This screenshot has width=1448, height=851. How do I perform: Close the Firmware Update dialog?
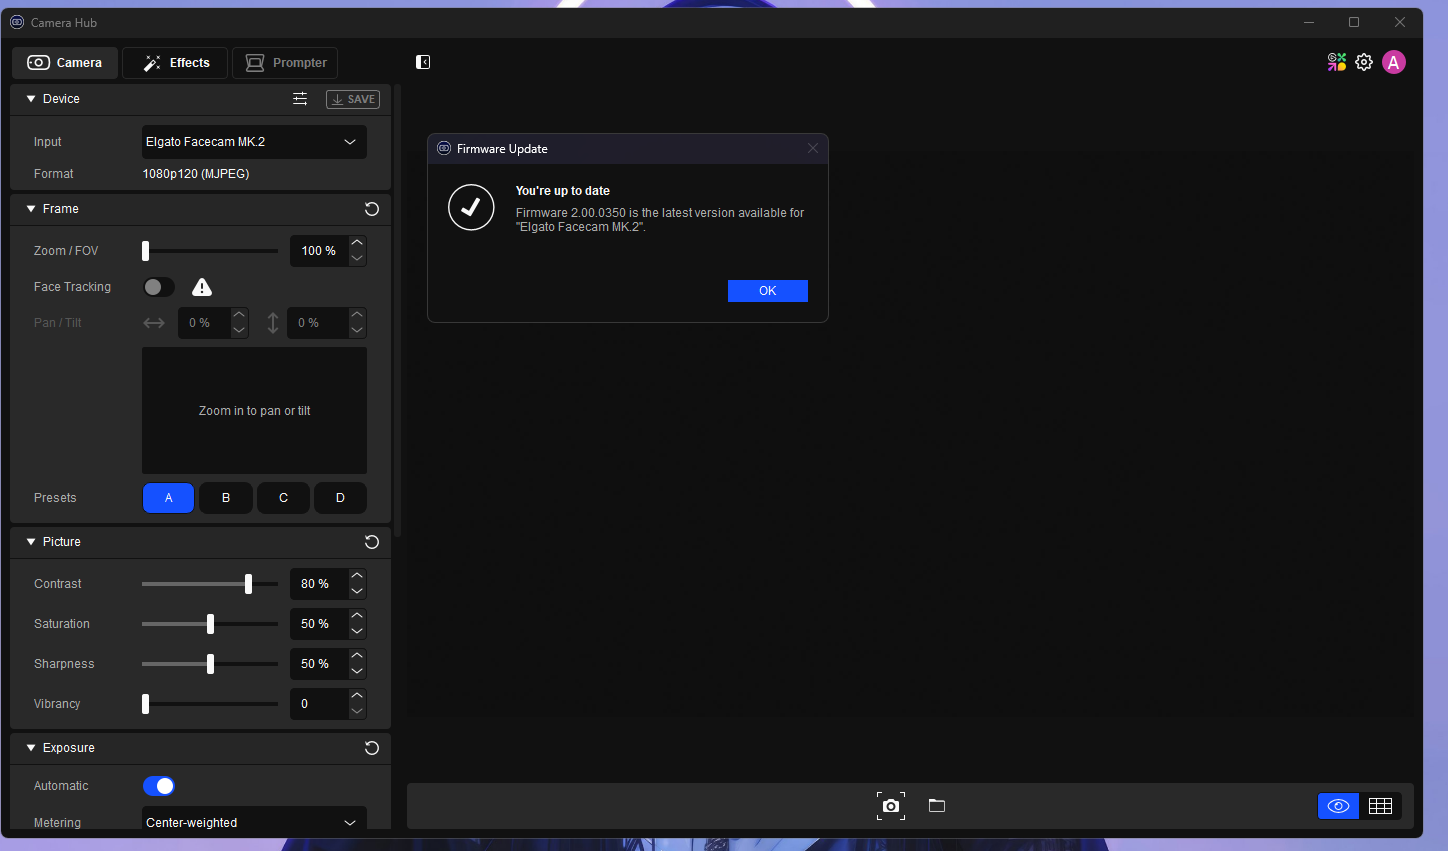pos(813,149)
